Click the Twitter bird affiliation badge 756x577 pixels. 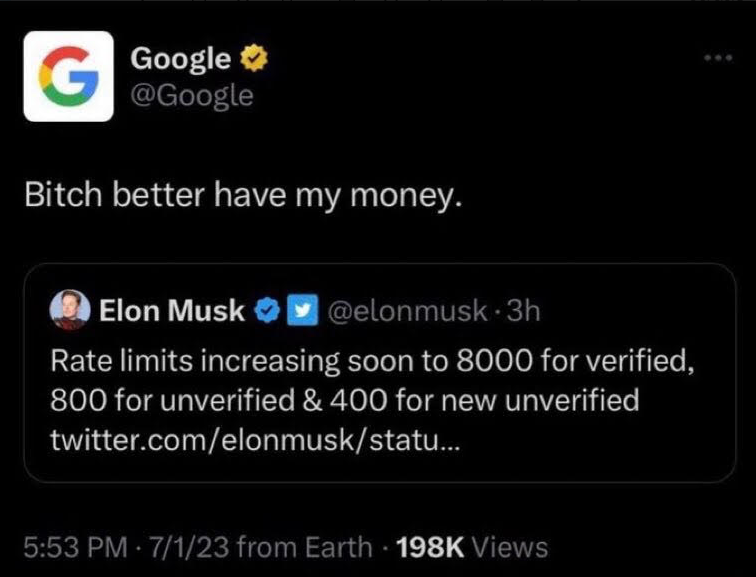pyautogui.click(x=302, y=310)
